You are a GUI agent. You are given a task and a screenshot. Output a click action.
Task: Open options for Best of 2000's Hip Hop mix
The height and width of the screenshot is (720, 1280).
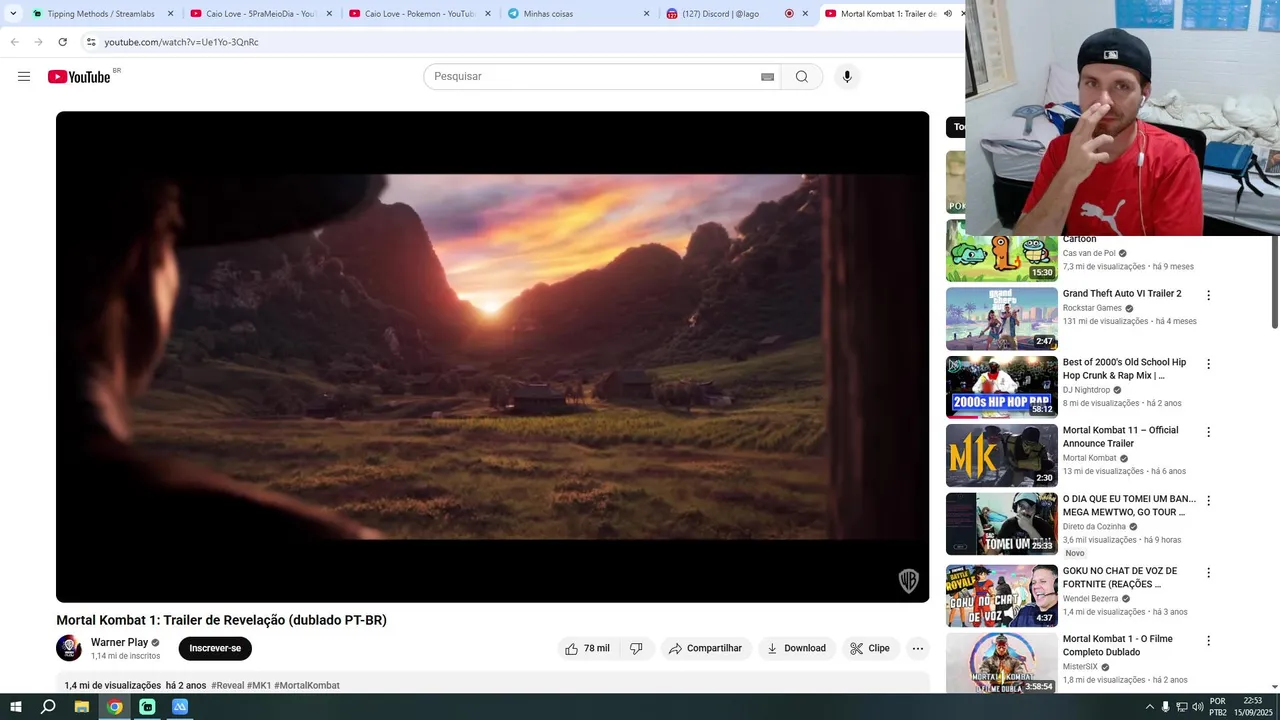tap(1208, 364)
